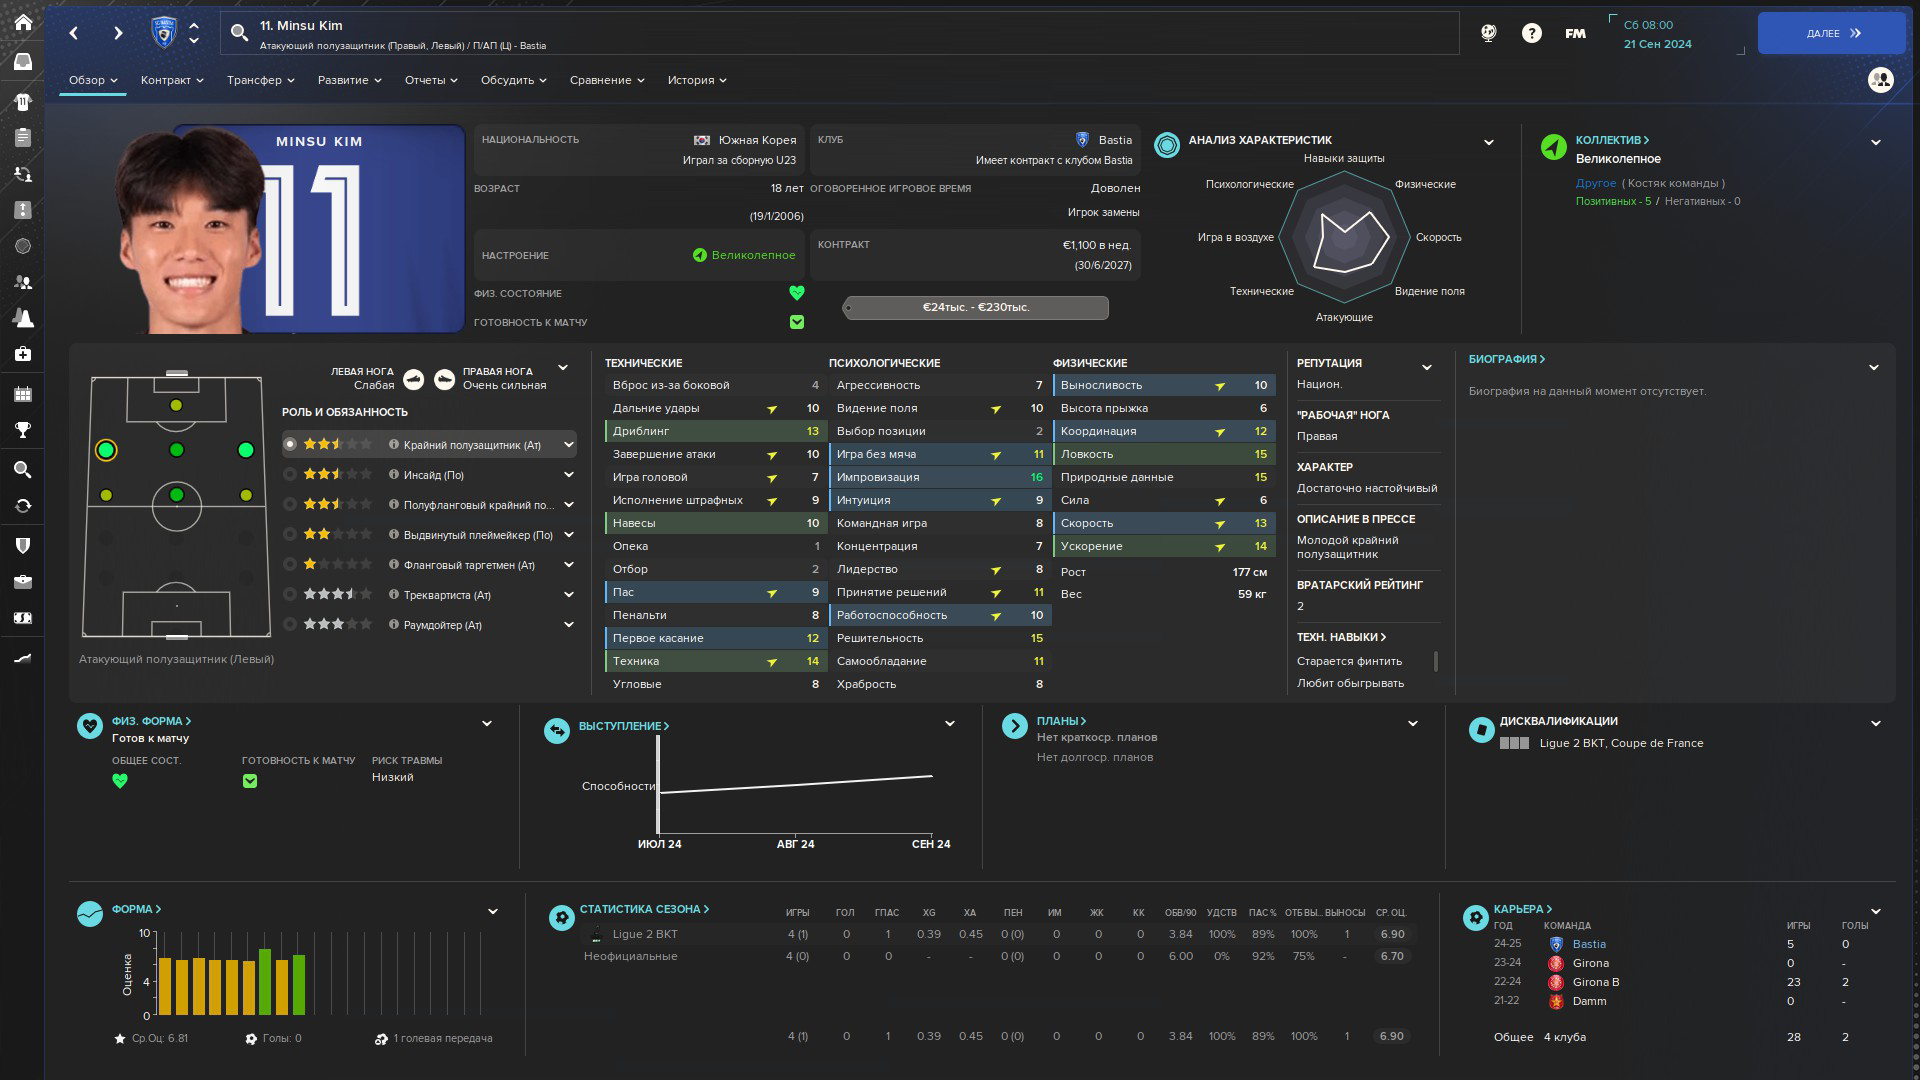This screenshot has height=1080, width=1920.
Task: Open the Контракт menu tab
Action: coord(172,80)
